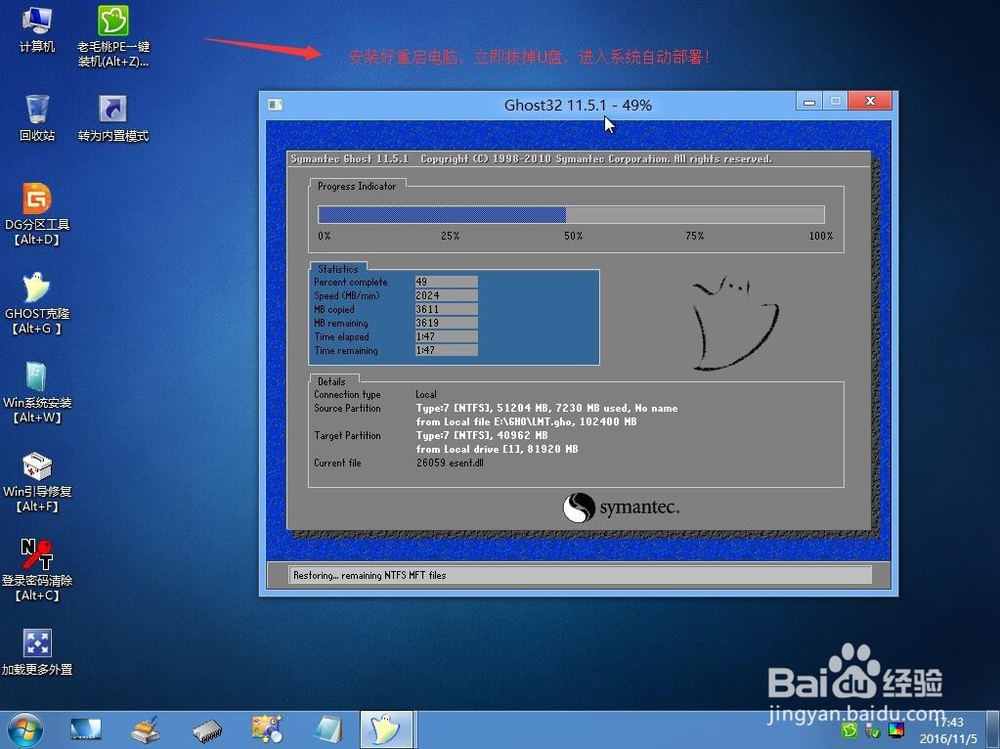Launch 登录密码清除 desktop icon
Viewport: 1000px width, 749px height.
(37, 570)
